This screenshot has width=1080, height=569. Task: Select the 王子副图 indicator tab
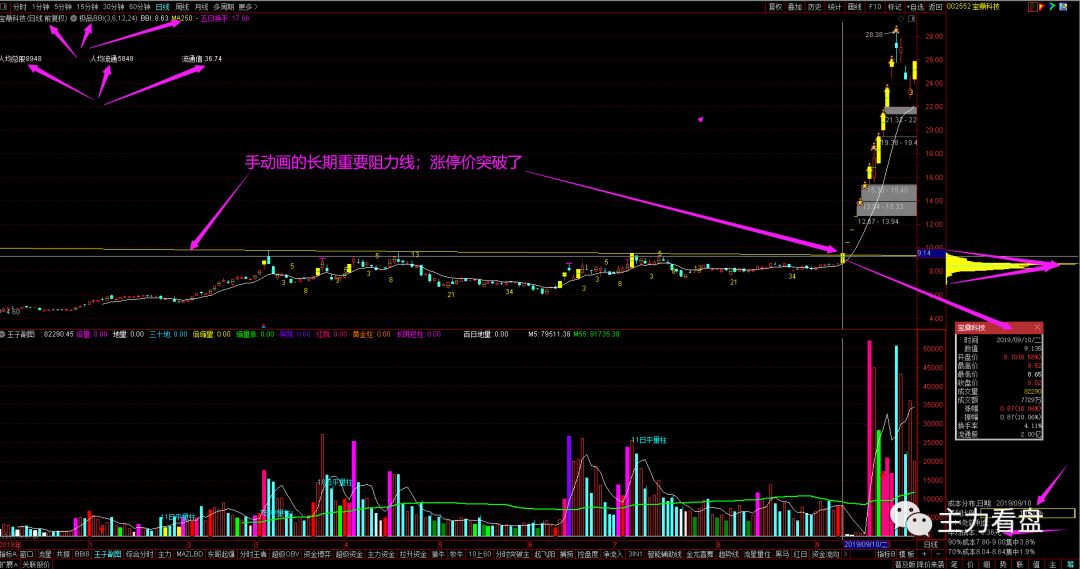[x=108, y=555]
